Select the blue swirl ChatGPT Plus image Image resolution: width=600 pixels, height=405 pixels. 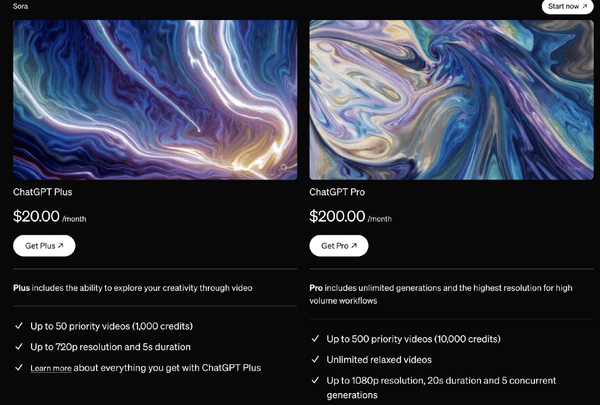pos(155,100)
